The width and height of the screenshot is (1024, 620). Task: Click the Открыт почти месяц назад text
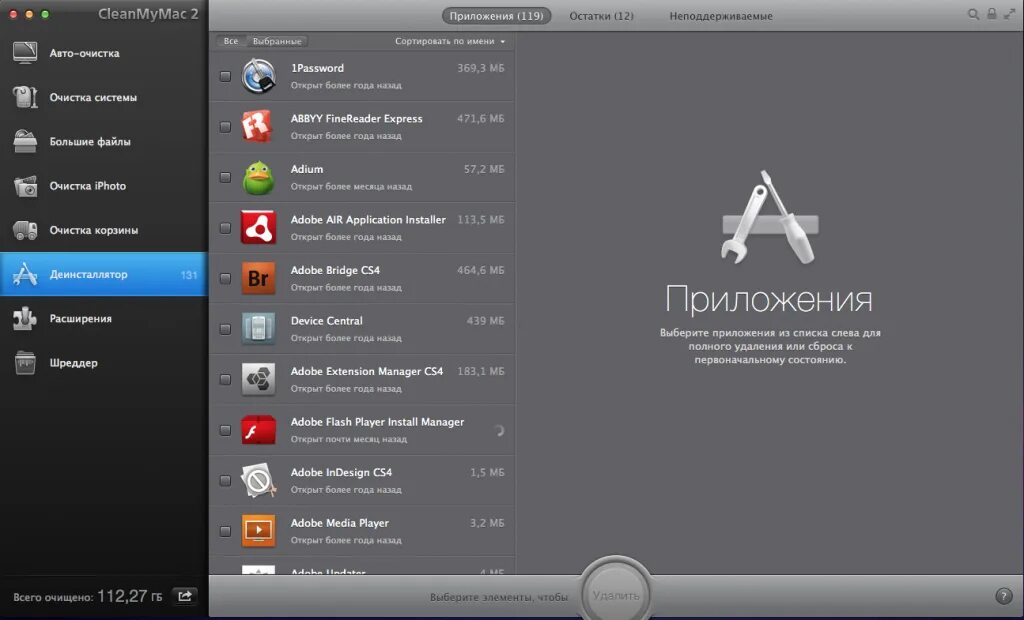[349, 439]
